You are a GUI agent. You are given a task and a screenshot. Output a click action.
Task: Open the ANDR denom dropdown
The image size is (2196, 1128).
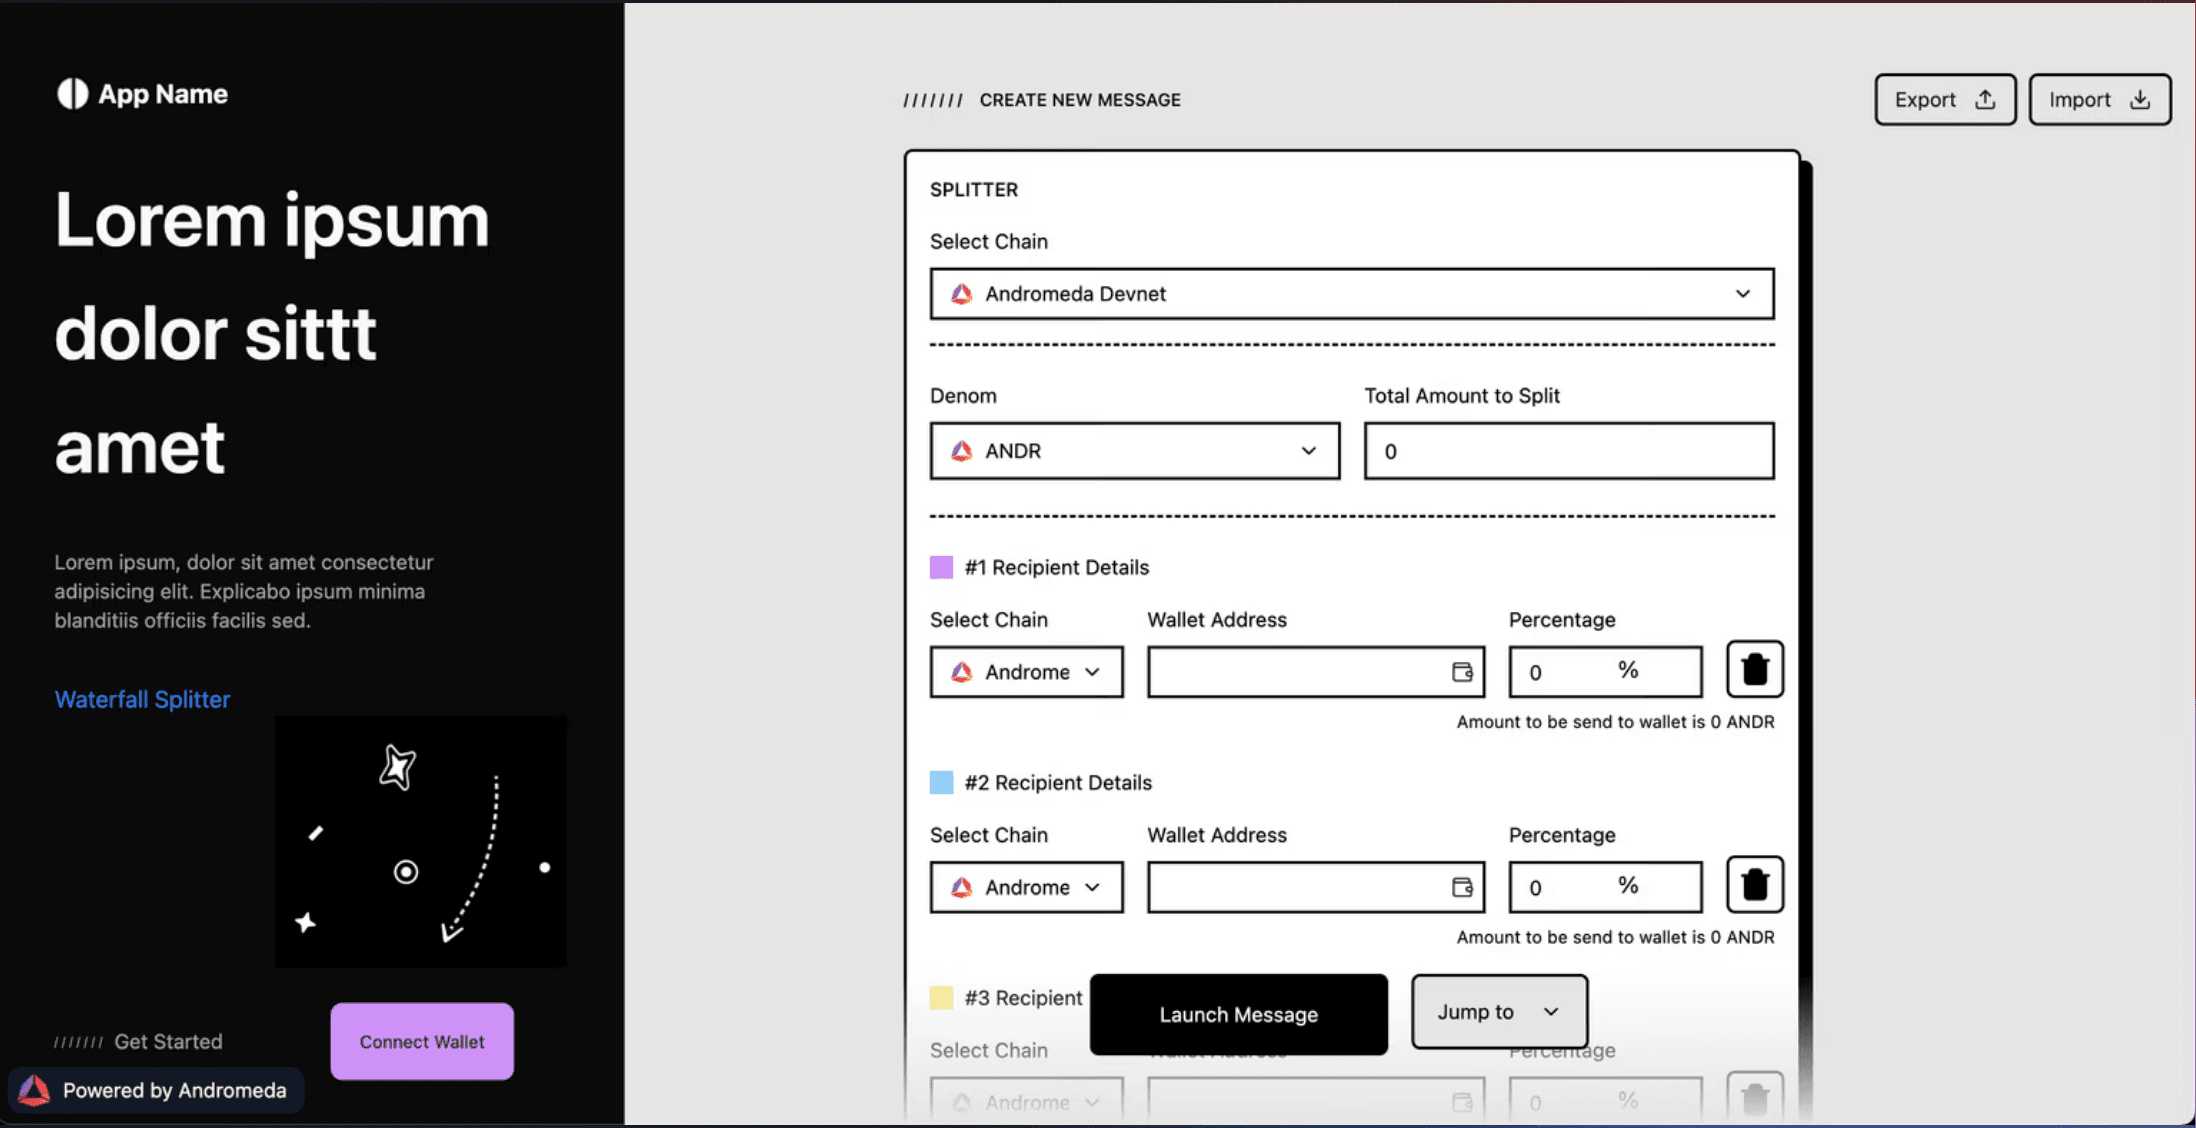(1134, 451)
